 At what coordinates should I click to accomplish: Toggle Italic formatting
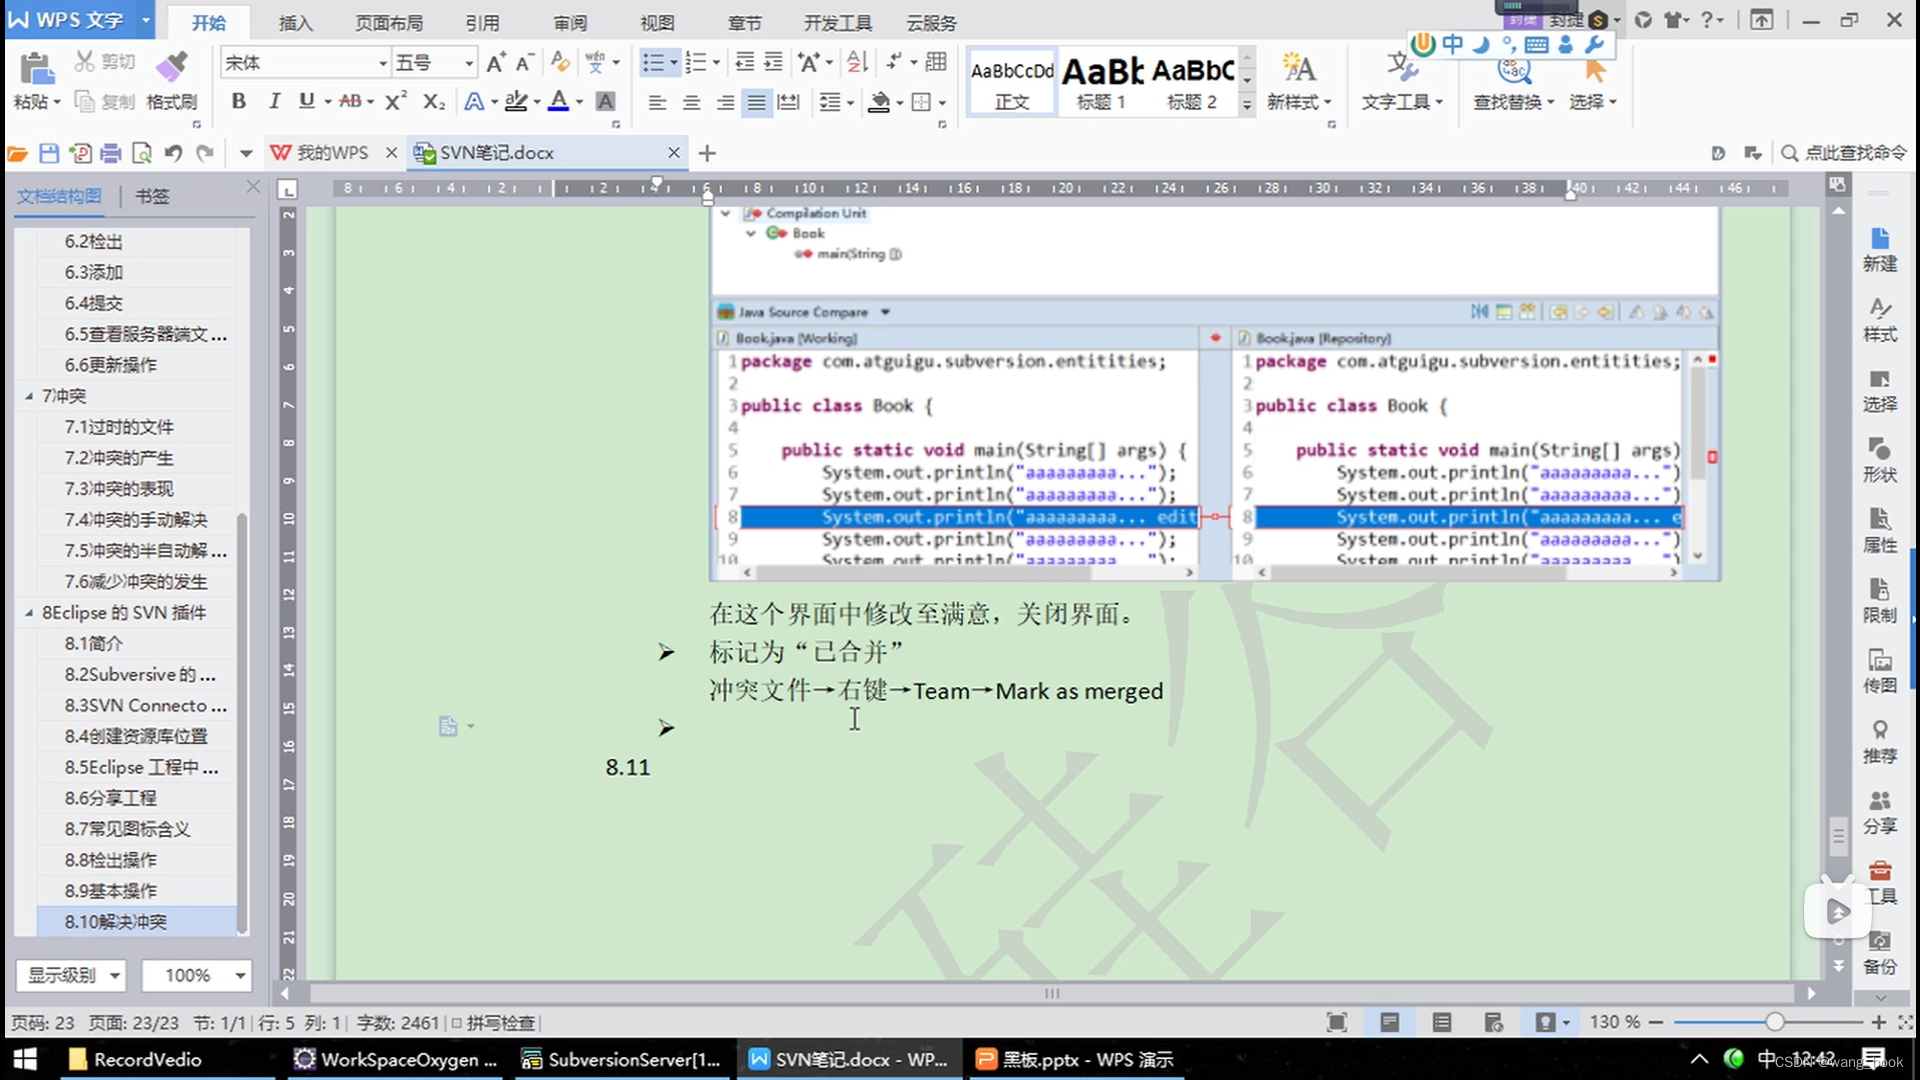click(273, 101)
